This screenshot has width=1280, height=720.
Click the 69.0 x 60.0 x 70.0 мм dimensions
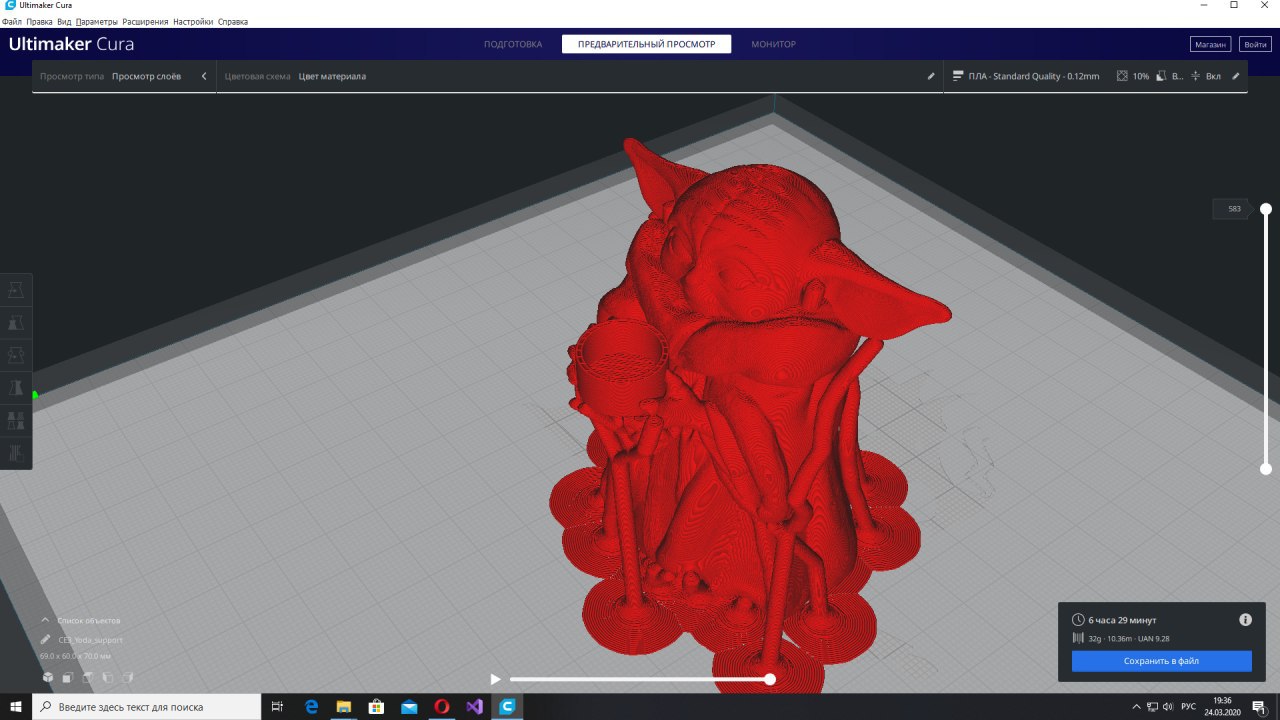[x=75, y=656]
